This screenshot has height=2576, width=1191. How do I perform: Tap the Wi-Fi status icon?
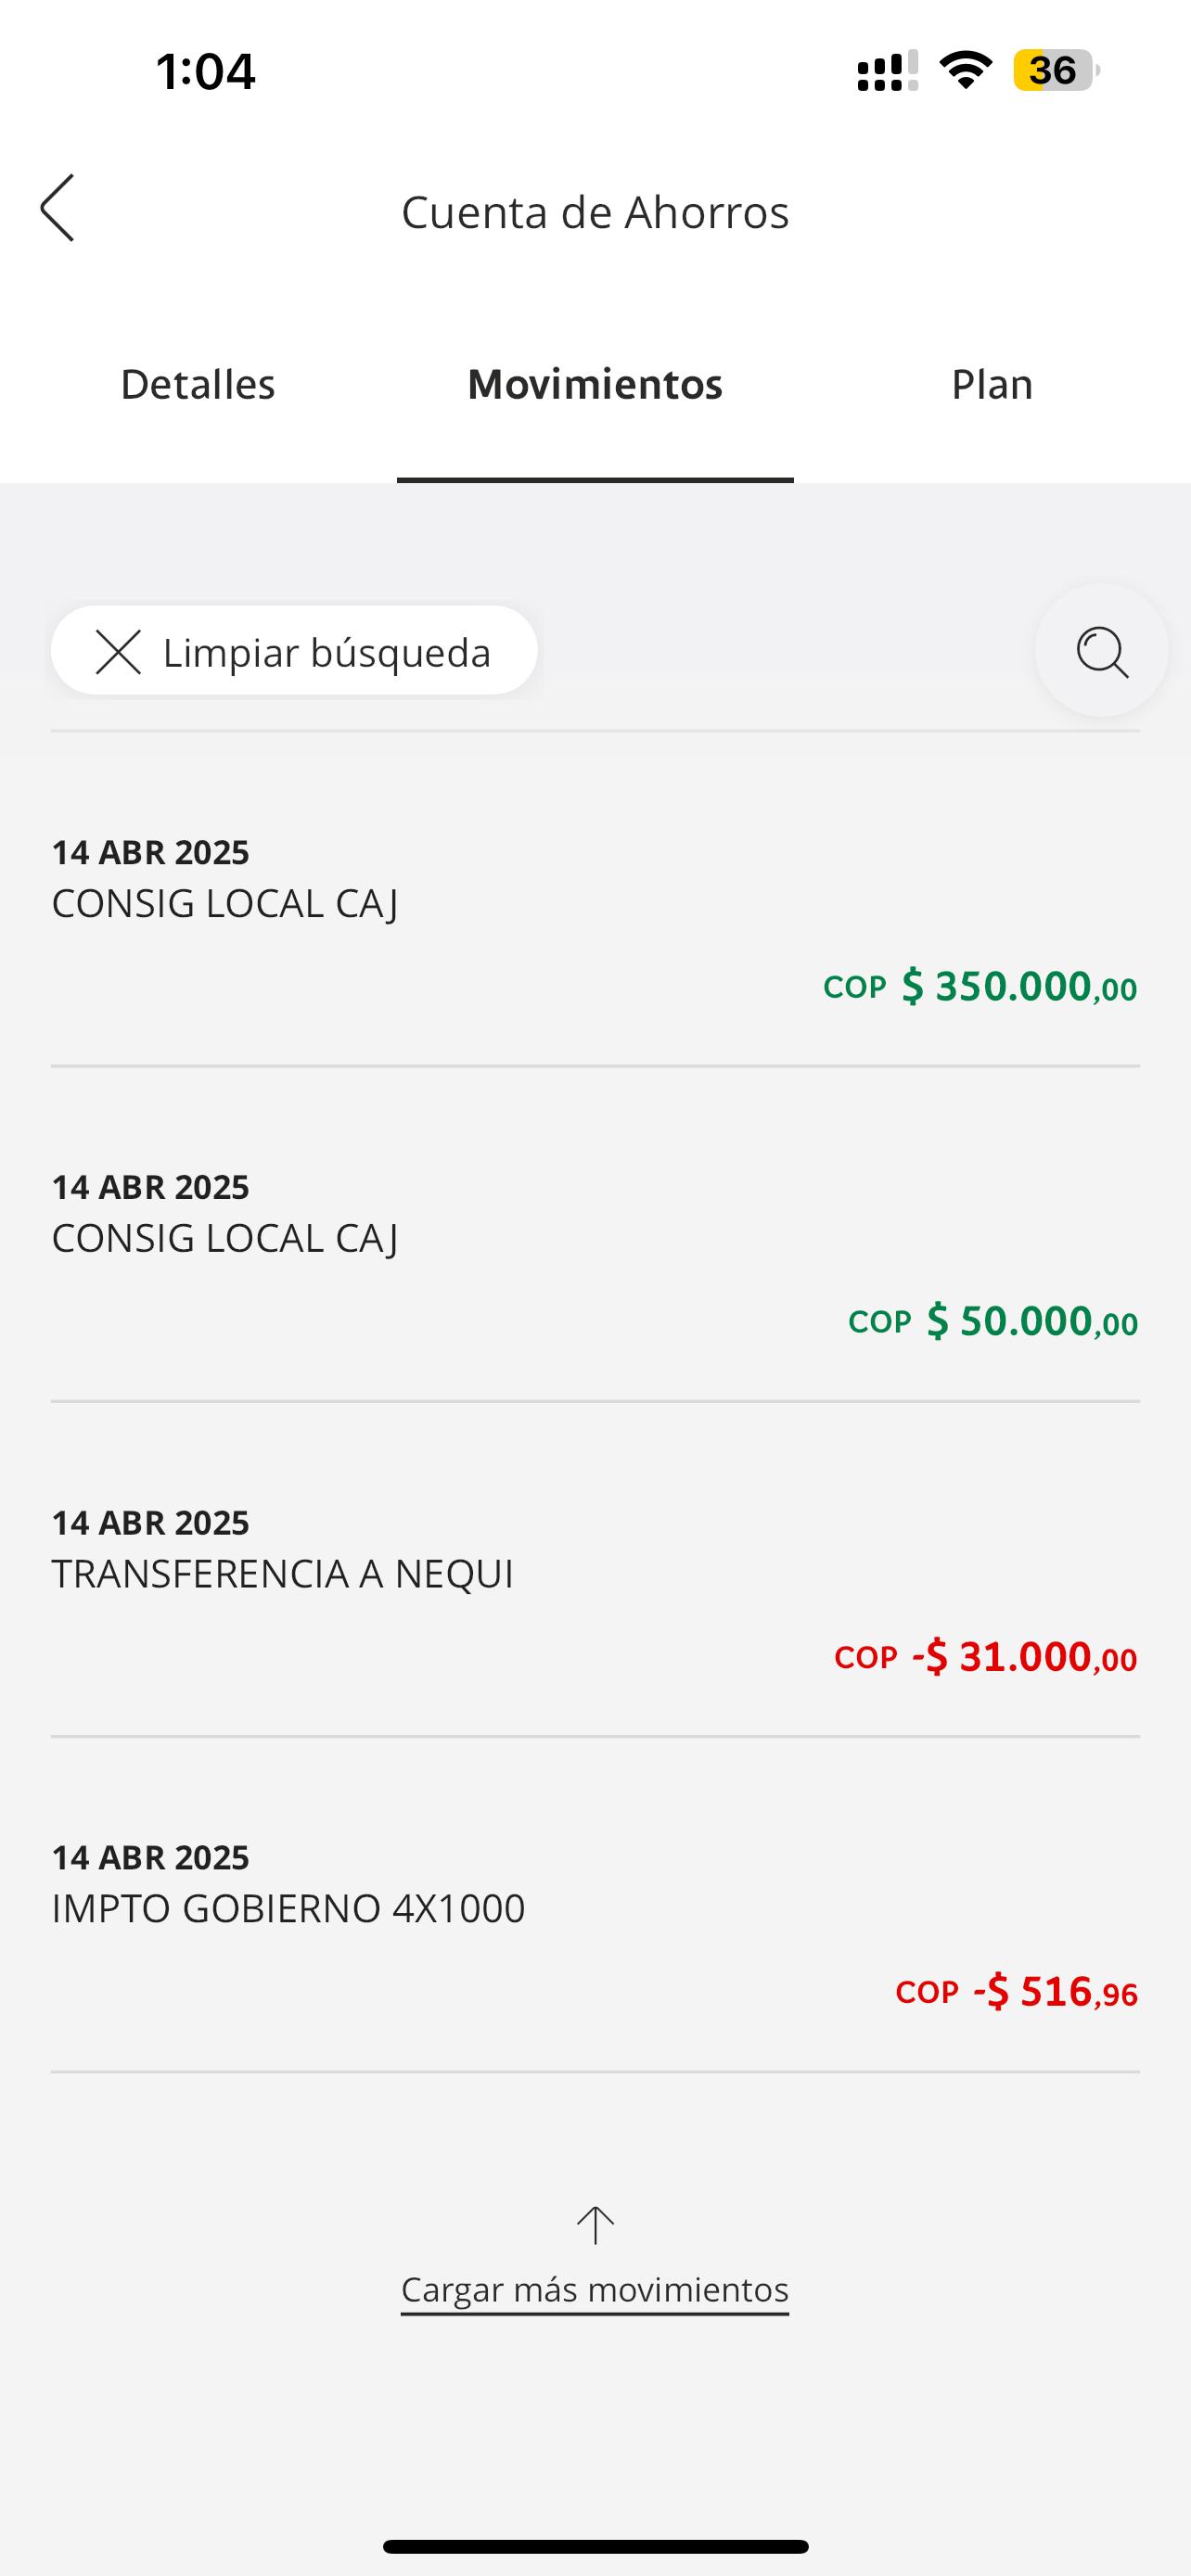tap(965, 70)
